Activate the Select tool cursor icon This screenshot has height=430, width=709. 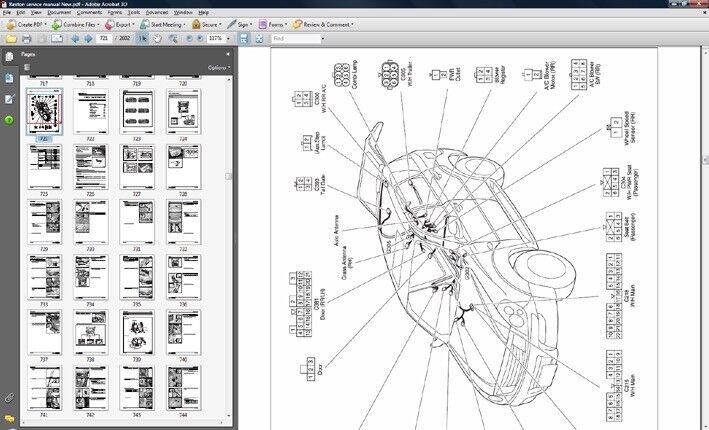(142, 39)
